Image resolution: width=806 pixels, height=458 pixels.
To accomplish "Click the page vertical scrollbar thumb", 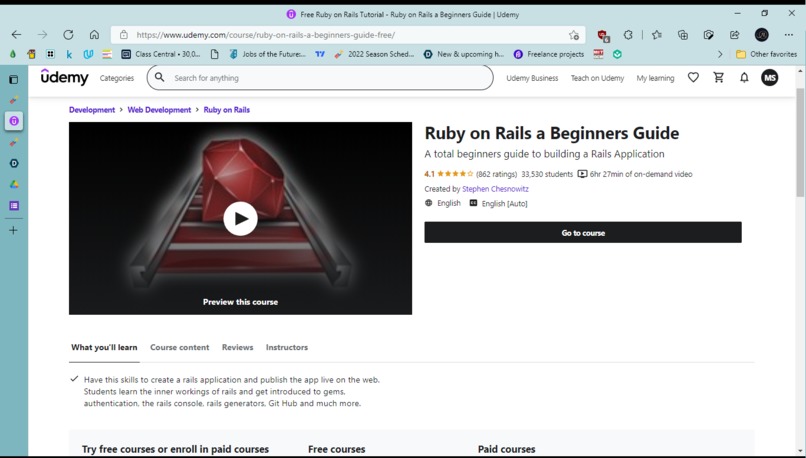I will [800, 142].
